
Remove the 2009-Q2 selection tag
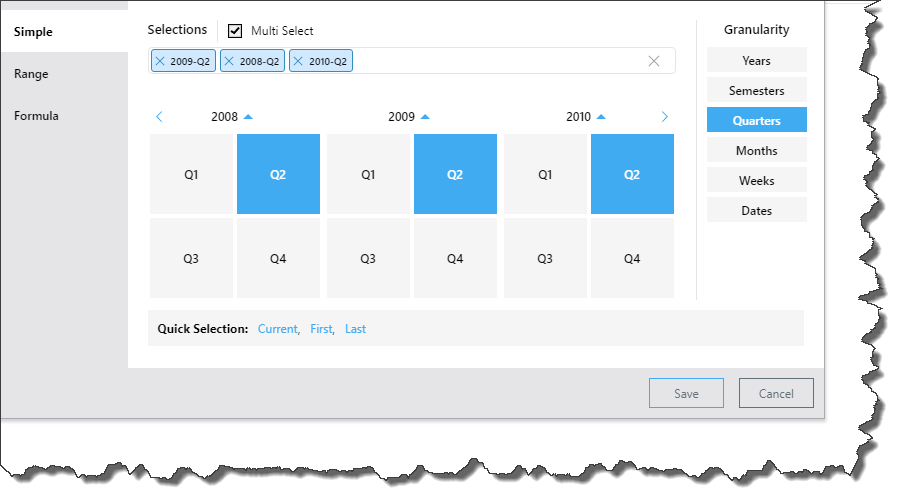click(x=160, y=62)
